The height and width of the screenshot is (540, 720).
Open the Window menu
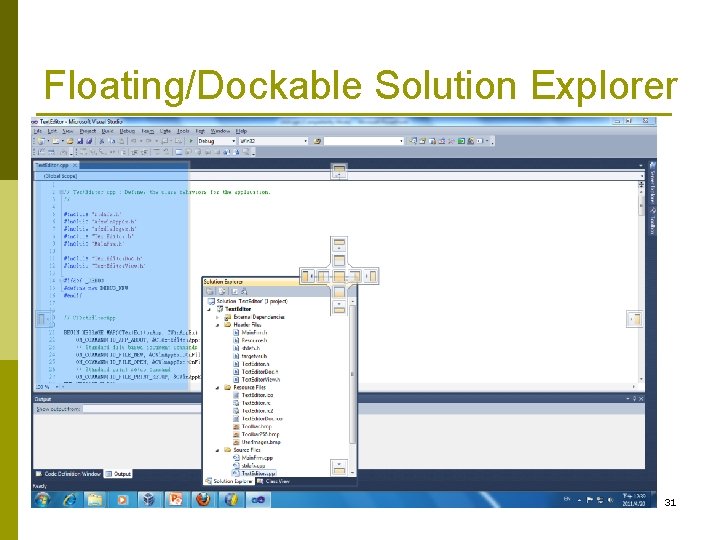220,131
